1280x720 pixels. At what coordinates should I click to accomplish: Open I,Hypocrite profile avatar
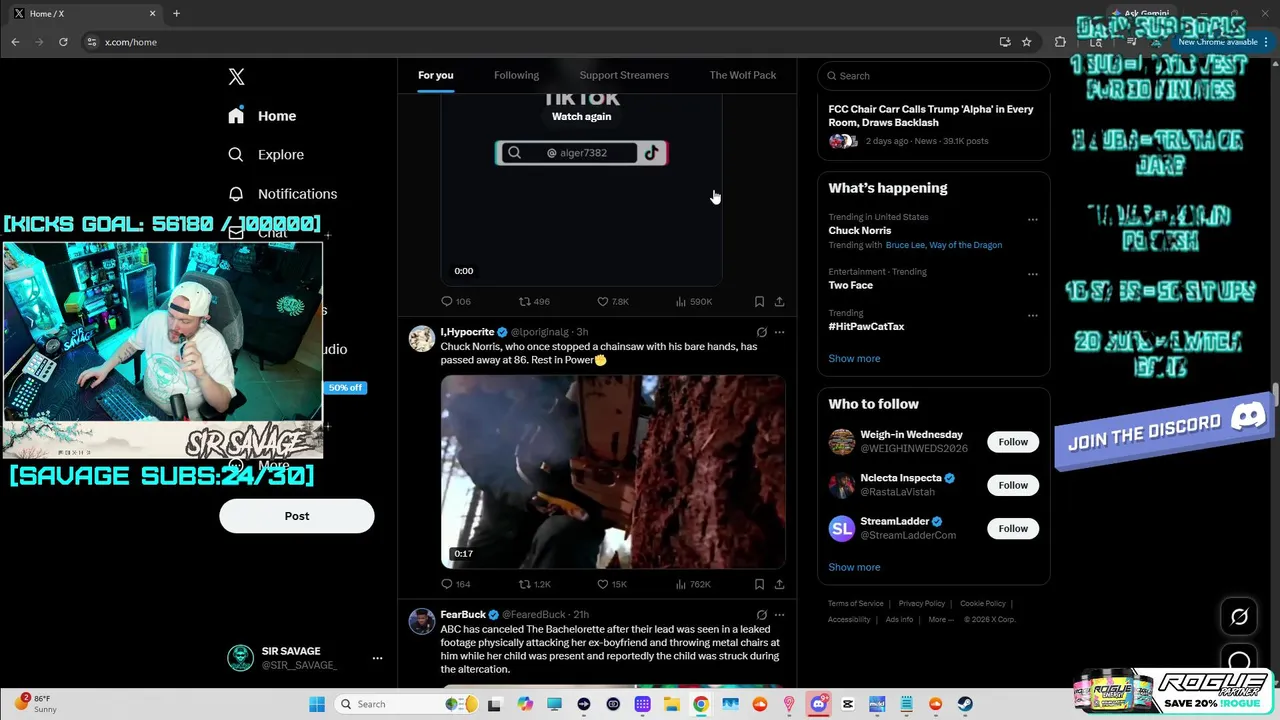coord(422,338)
